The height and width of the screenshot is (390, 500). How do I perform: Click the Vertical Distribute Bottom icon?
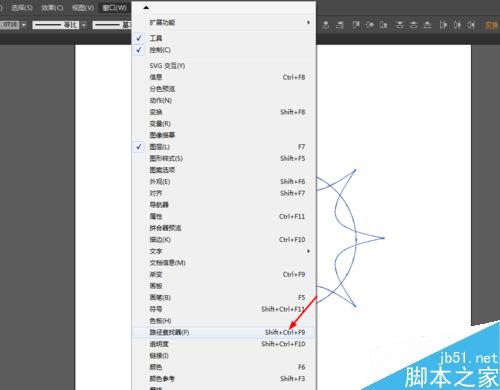[x=427, y=25]
